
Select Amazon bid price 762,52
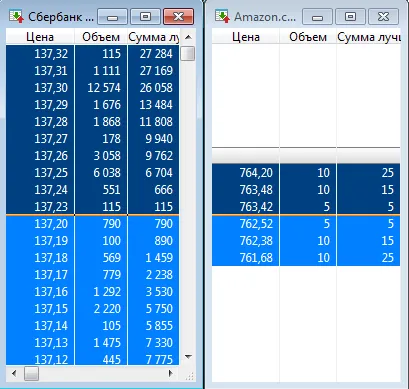pos(256,224)
